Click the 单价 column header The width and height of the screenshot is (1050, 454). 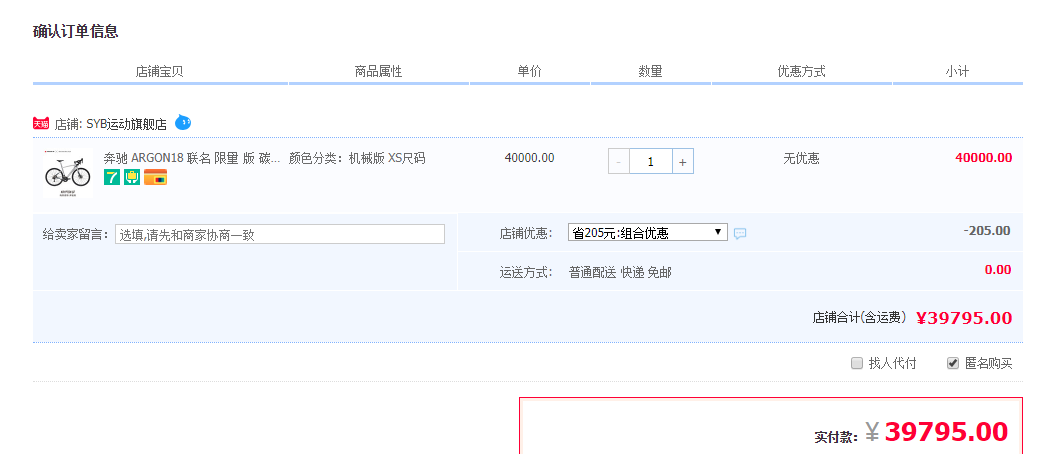point(529,72)
